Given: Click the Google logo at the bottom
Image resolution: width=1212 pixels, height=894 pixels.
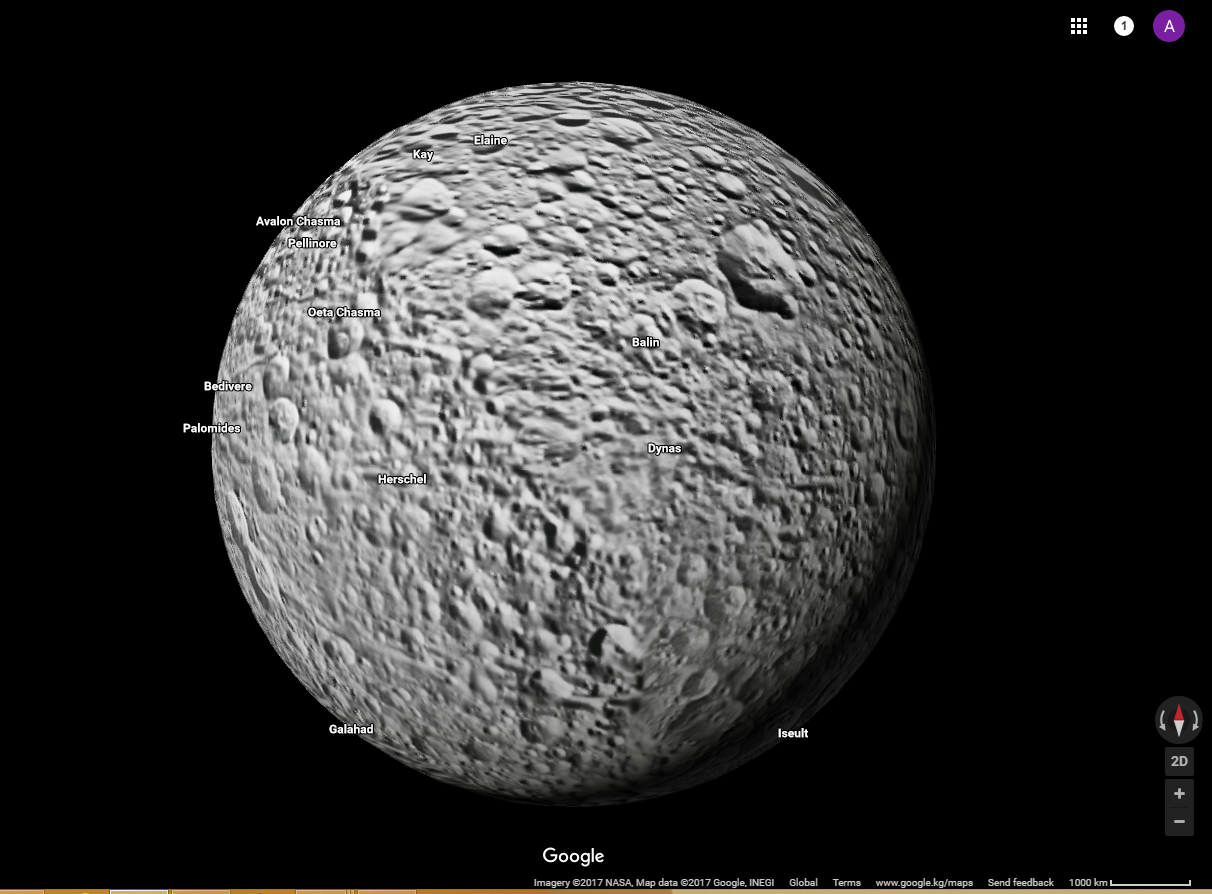Looking at the screenshot, I should pos(573,856).
